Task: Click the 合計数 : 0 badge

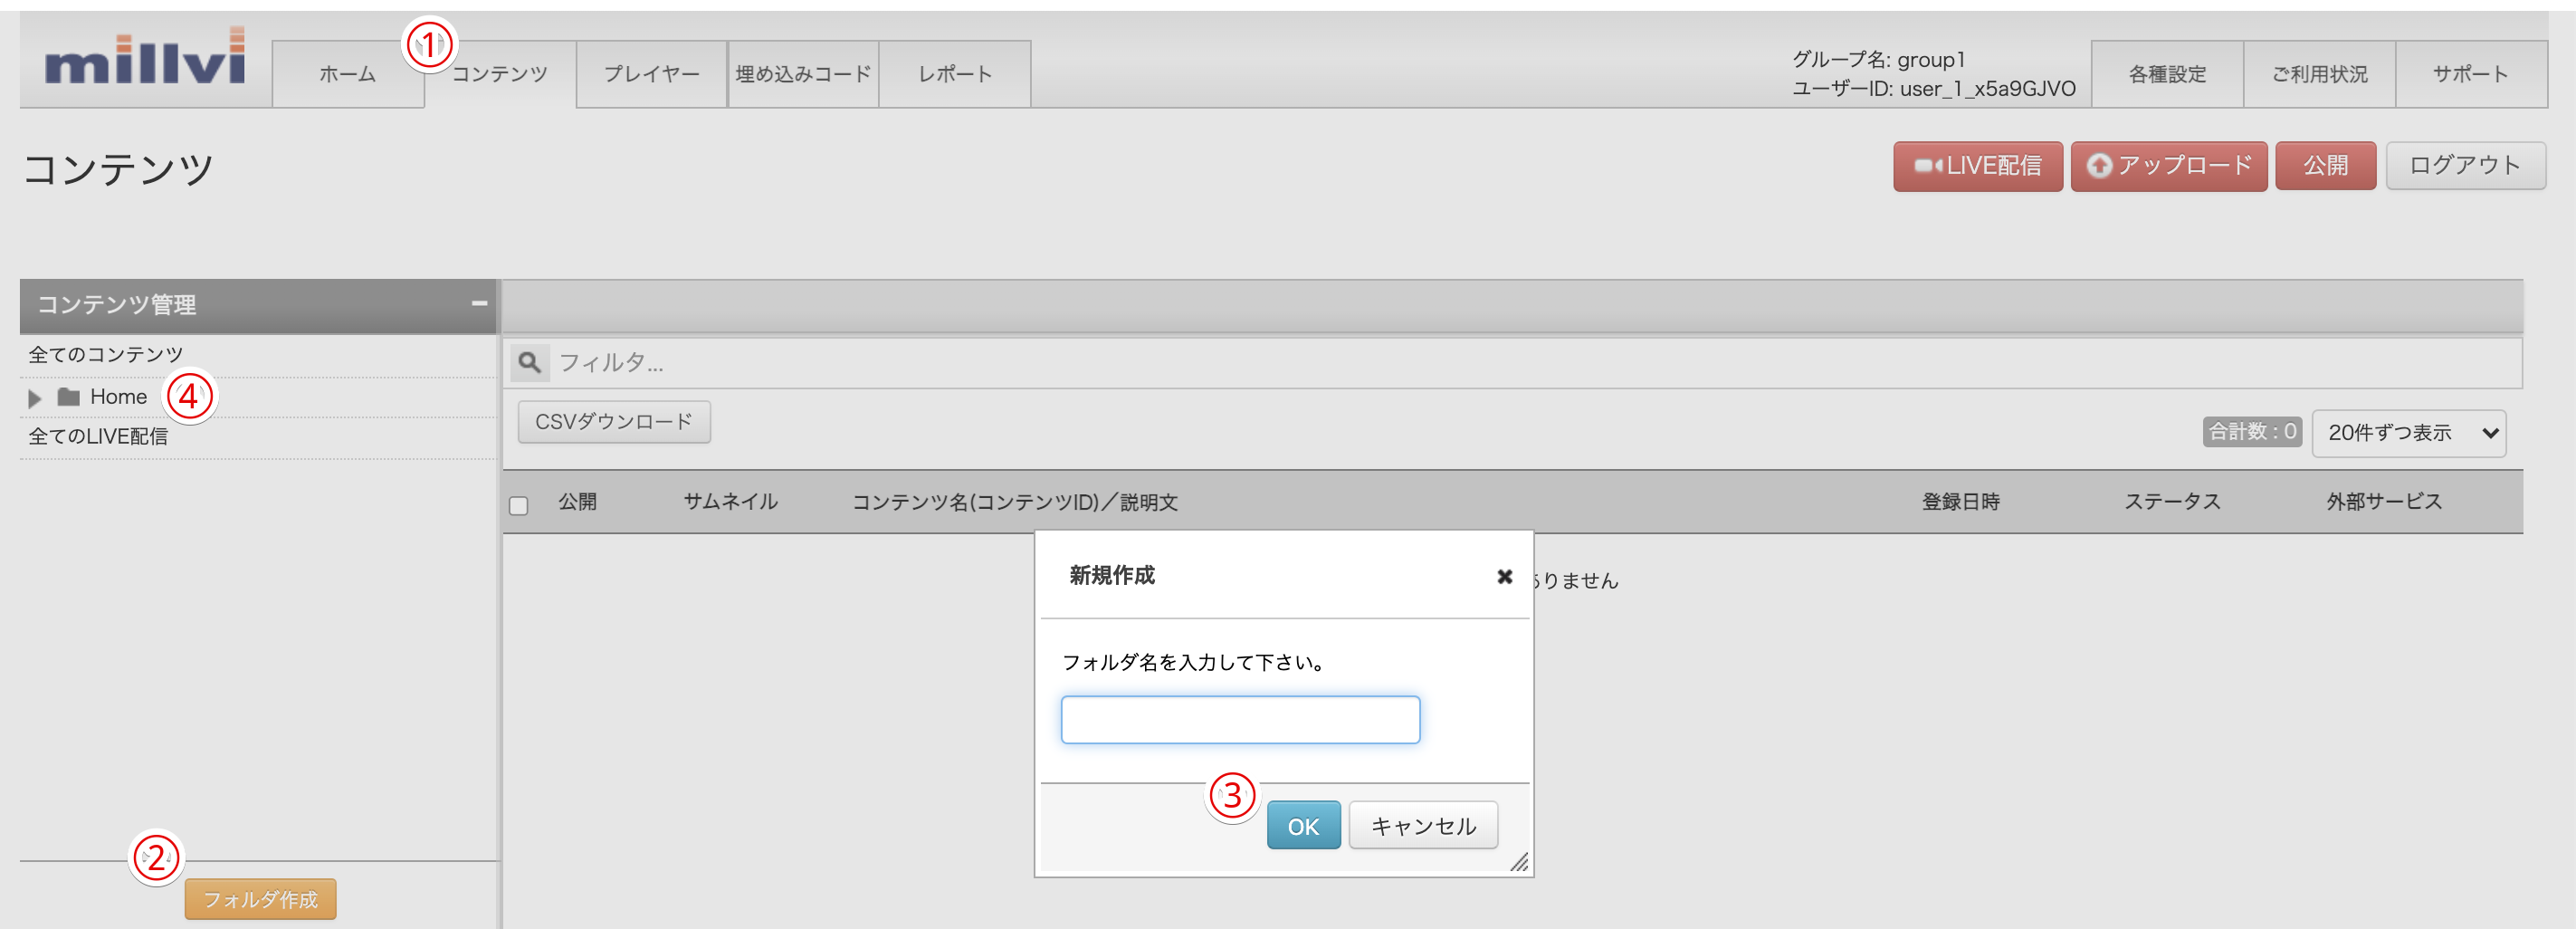Action: 2252,432
